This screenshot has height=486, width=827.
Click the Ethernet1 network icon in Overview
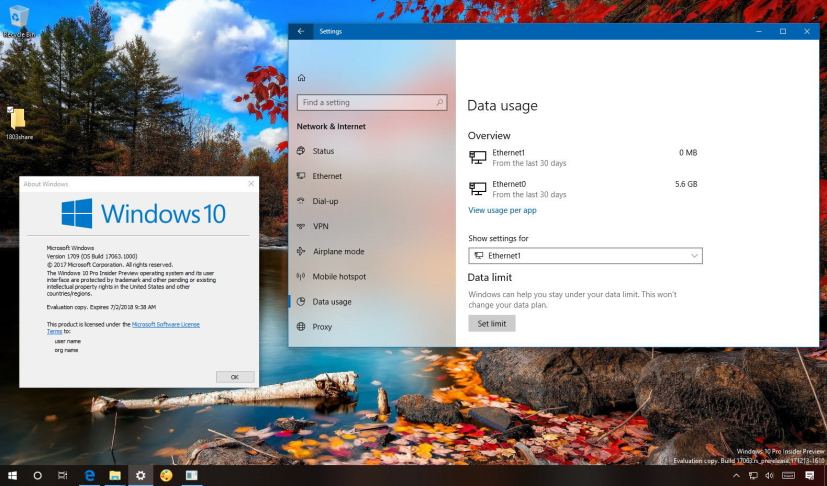477,157
